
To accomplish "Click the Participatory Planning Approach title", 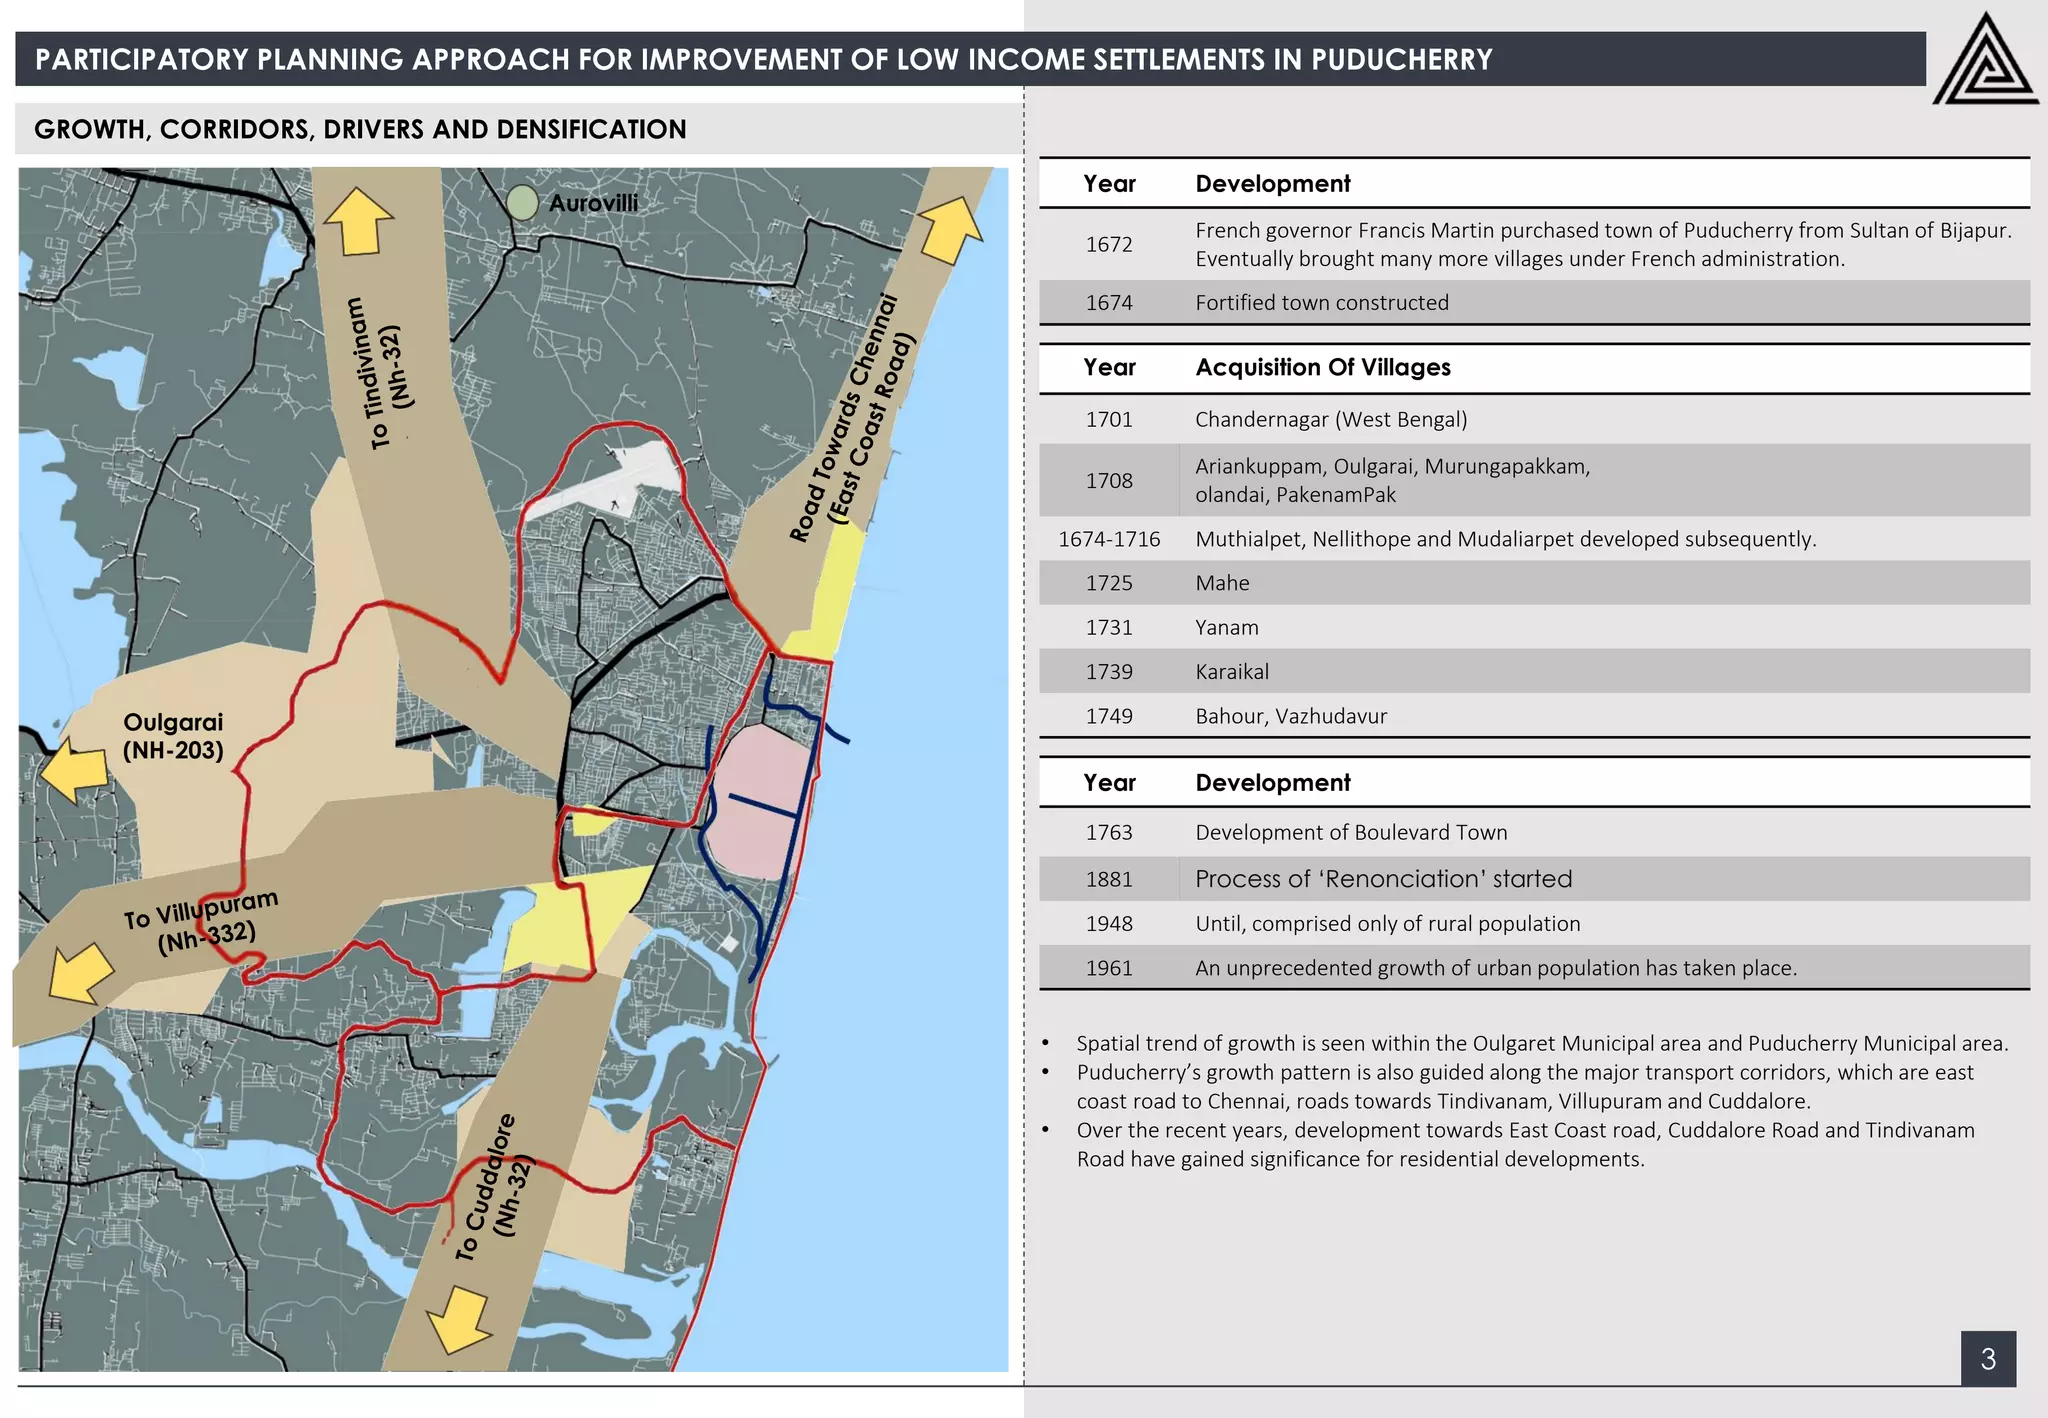I will [763, 59].
